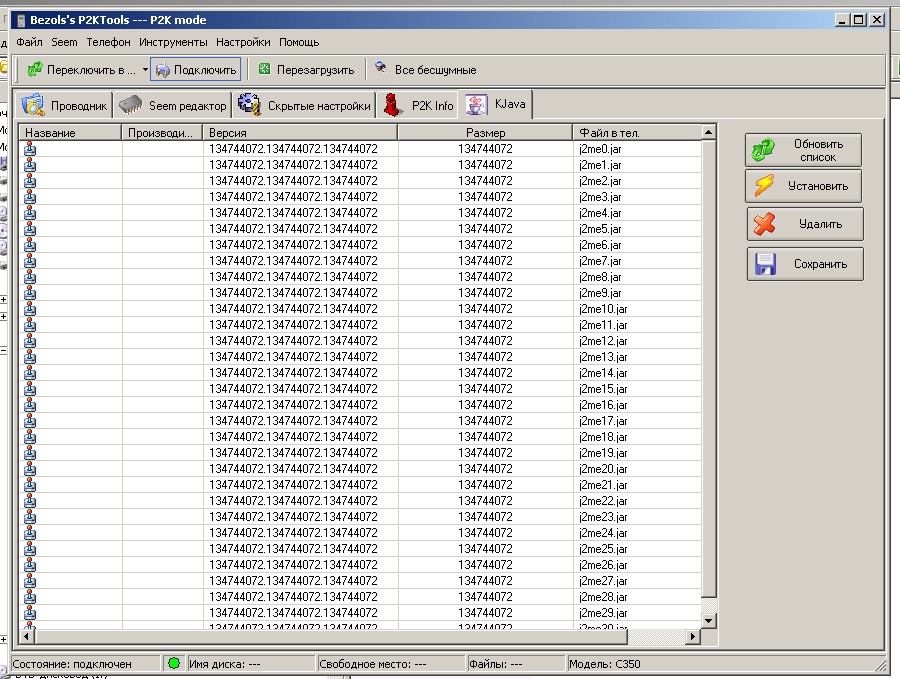Switch to the Проводник tab

click(x=64, y=105)
